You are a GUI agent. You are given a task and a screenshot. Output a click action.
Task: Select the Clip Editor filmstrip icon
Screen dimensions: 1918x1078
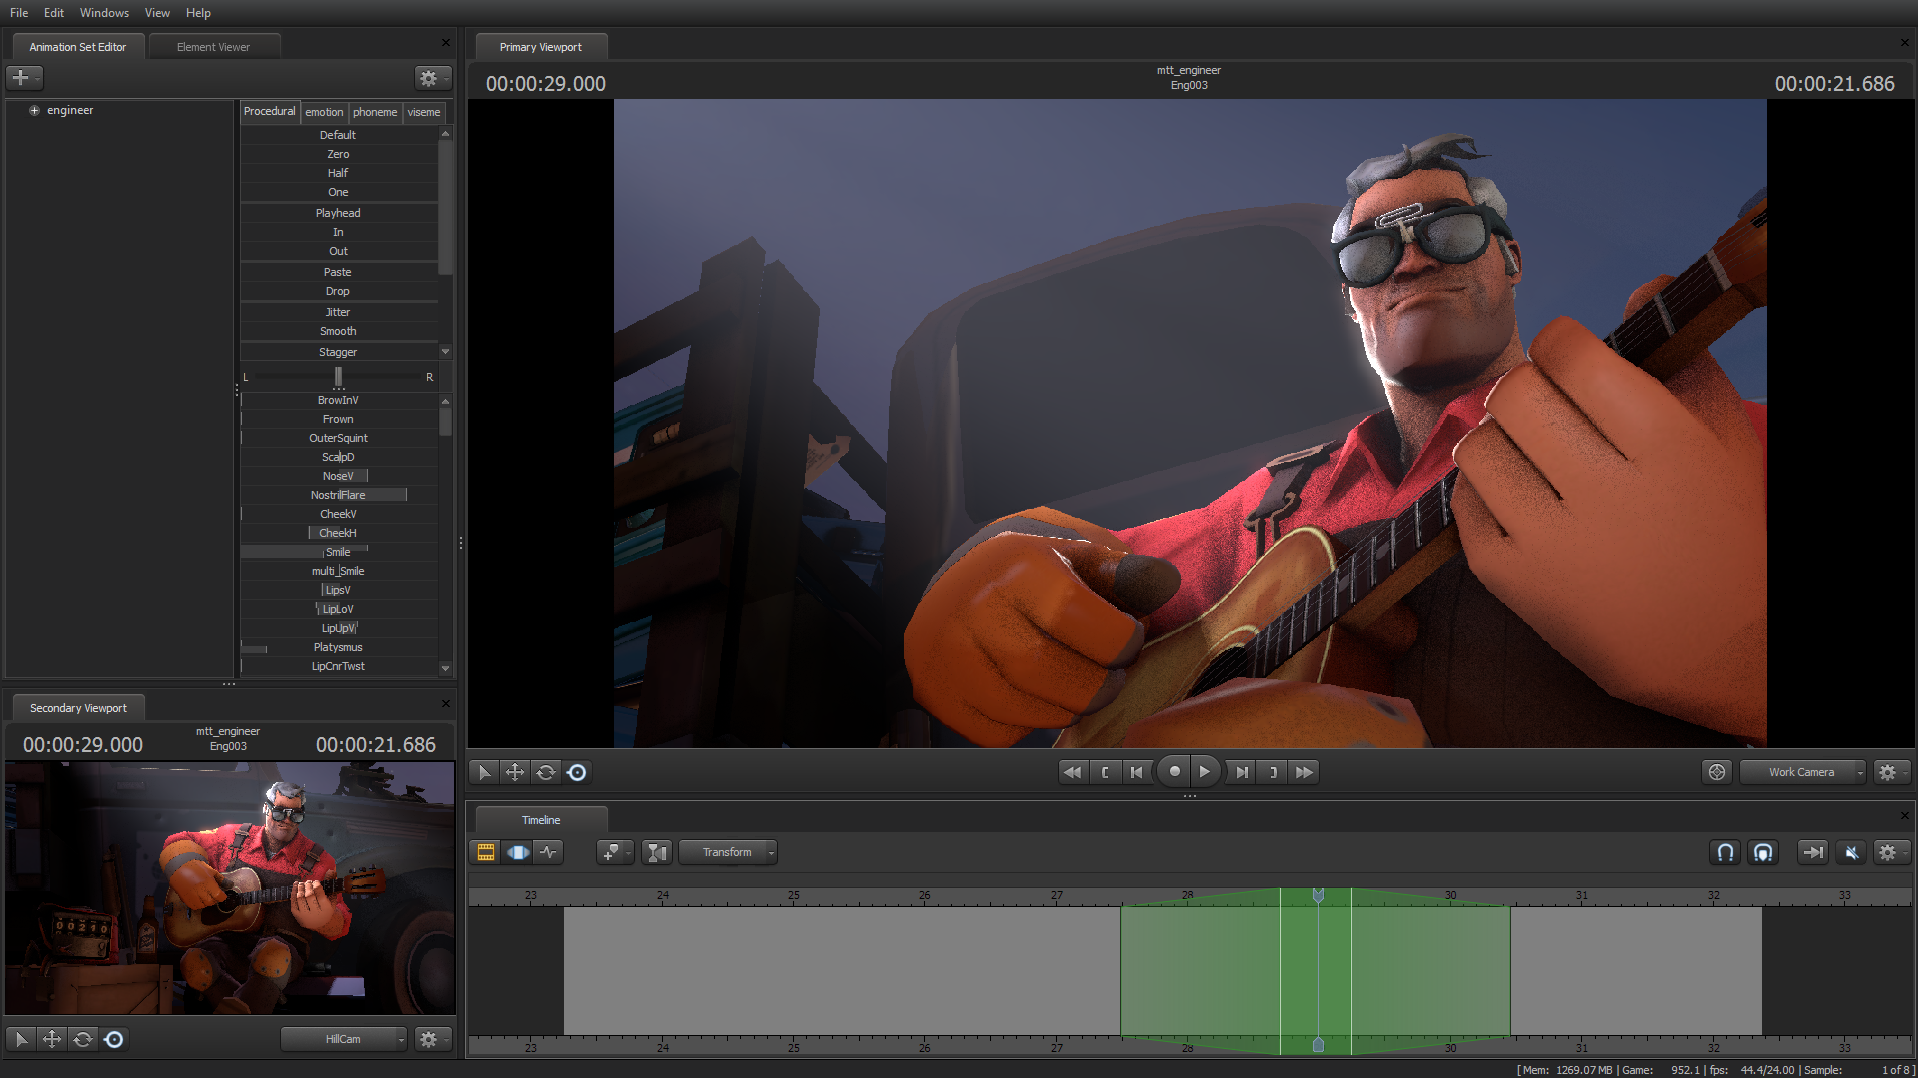point(485,852)
